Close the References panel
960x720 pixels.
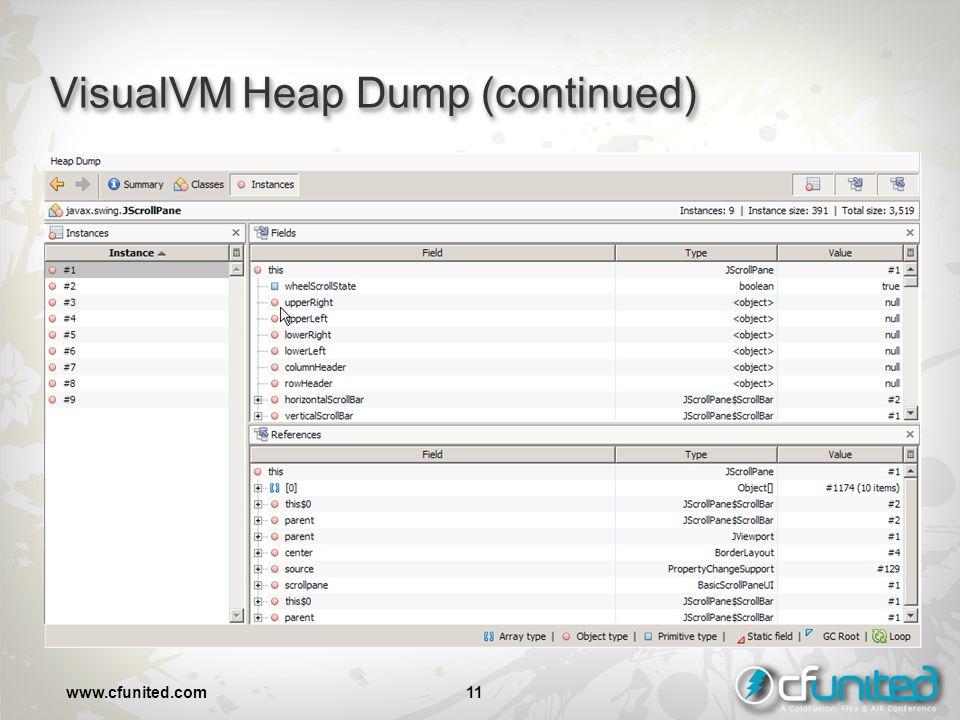tap(910, 434)
